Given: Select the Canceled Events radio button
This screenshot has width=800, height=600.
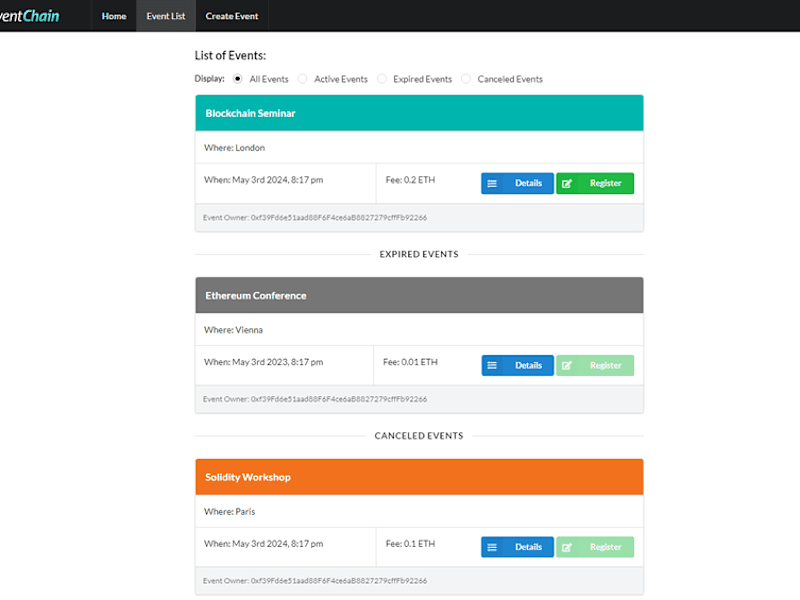Looking at the screenshot, I should [x=466, y=79].
